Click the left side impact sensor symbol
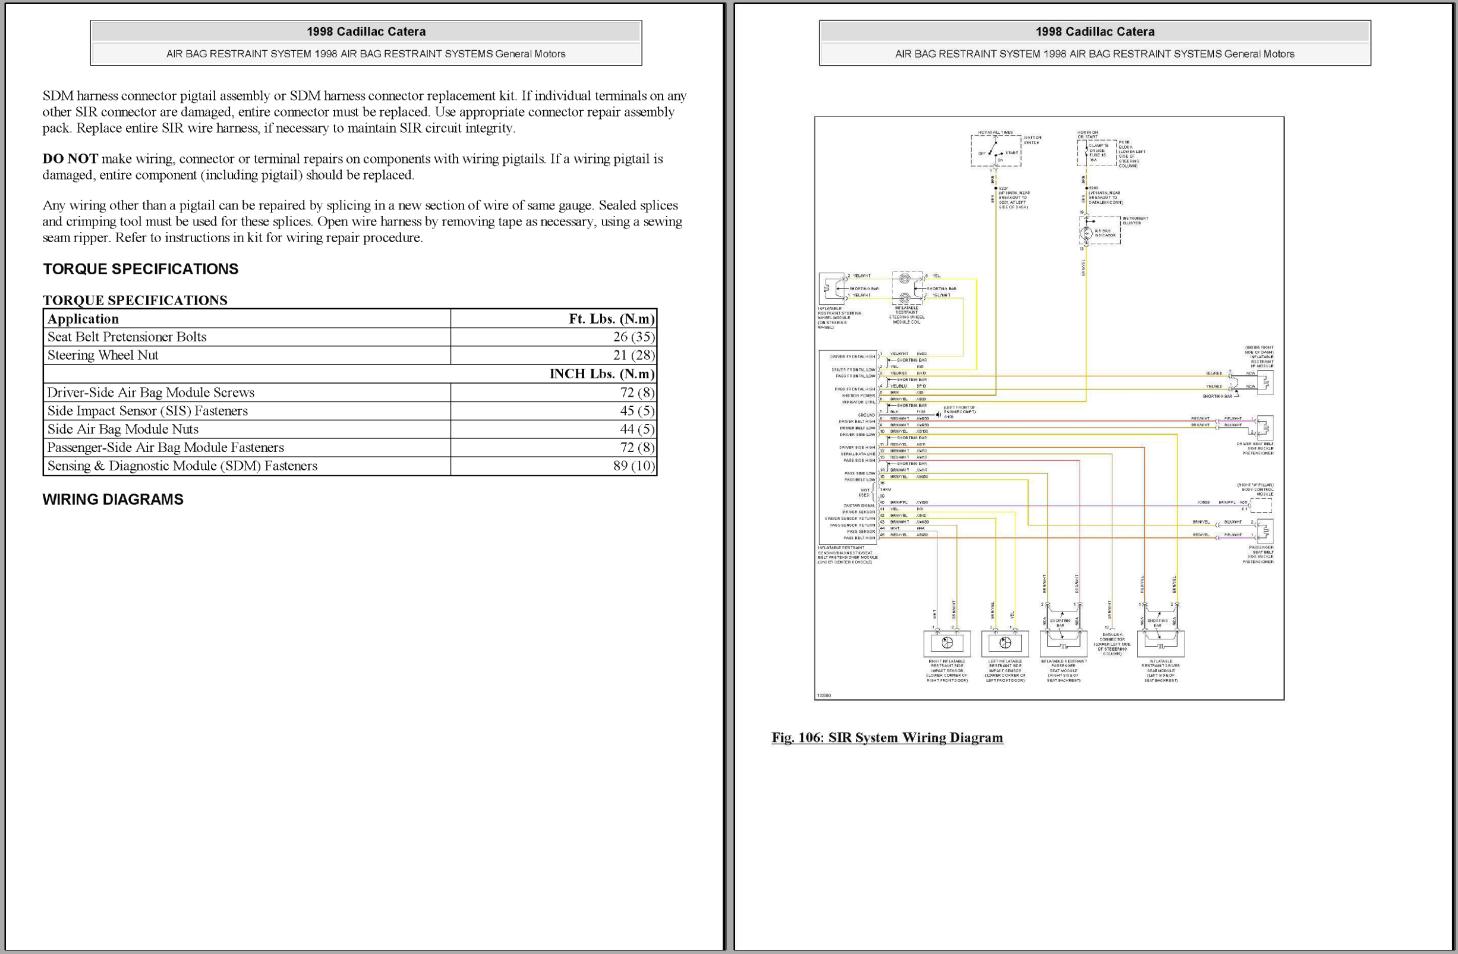Screen dimensions: 1458x954 pos(1005,642)
